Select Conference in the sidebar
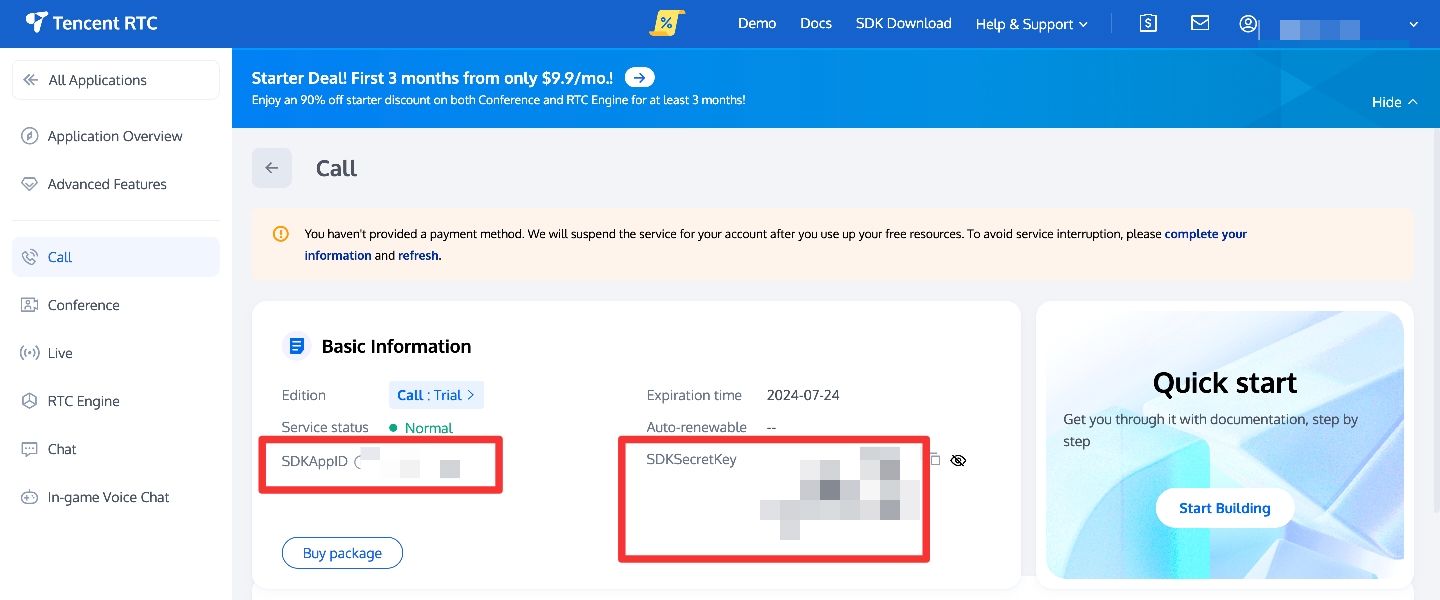 pos(83,305)
